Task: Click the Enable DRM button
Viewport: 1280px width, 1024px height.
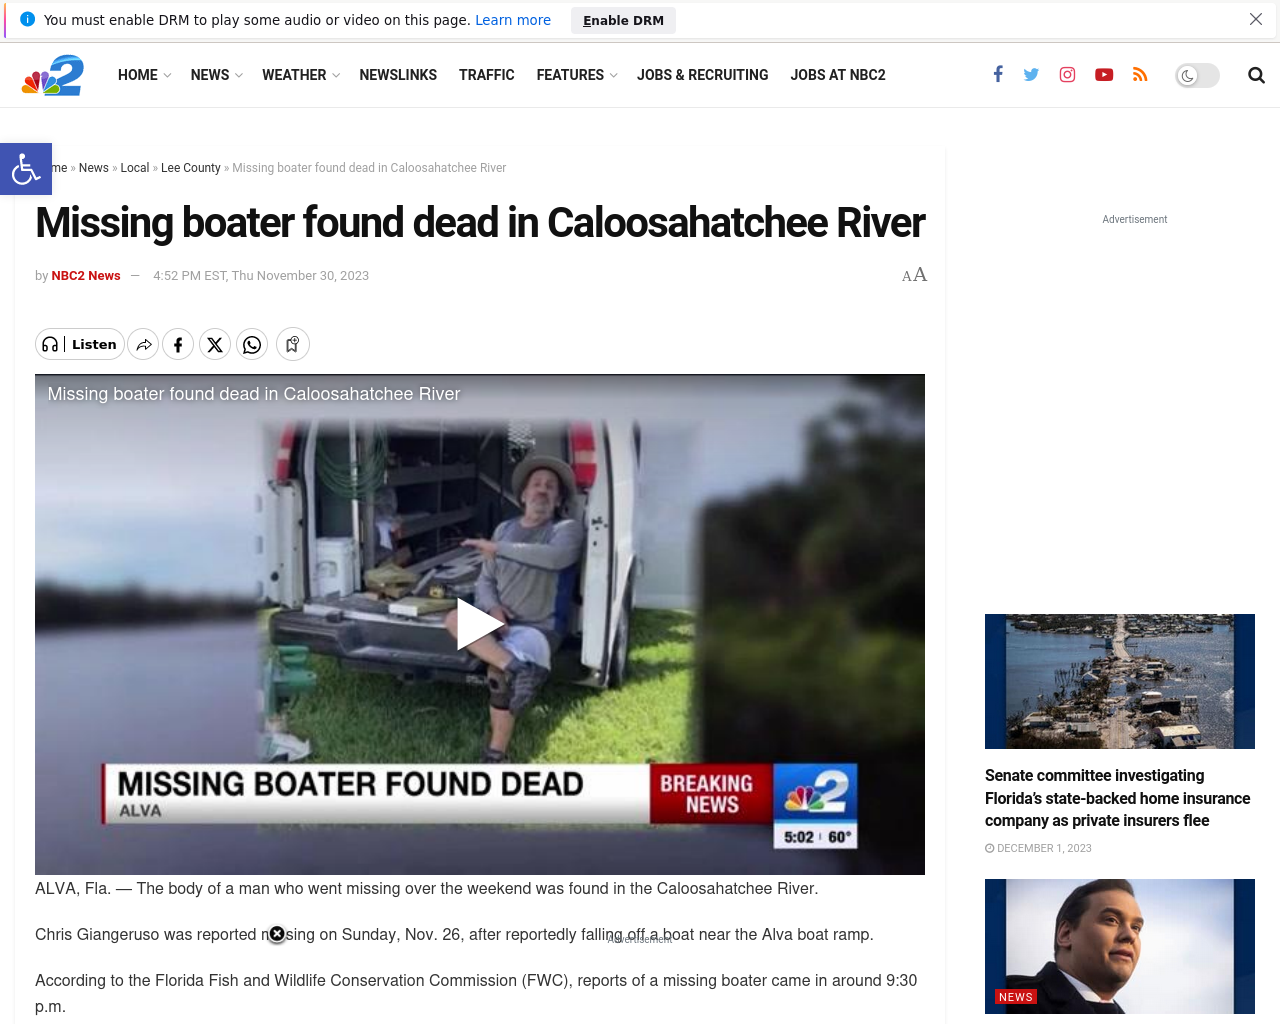Action: coord(623,20)
